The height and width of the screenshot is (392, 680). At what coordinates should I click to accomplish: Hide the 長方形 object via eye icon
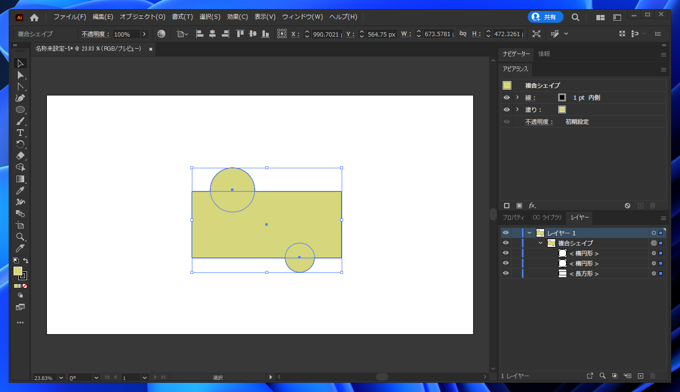click(506, 273)
